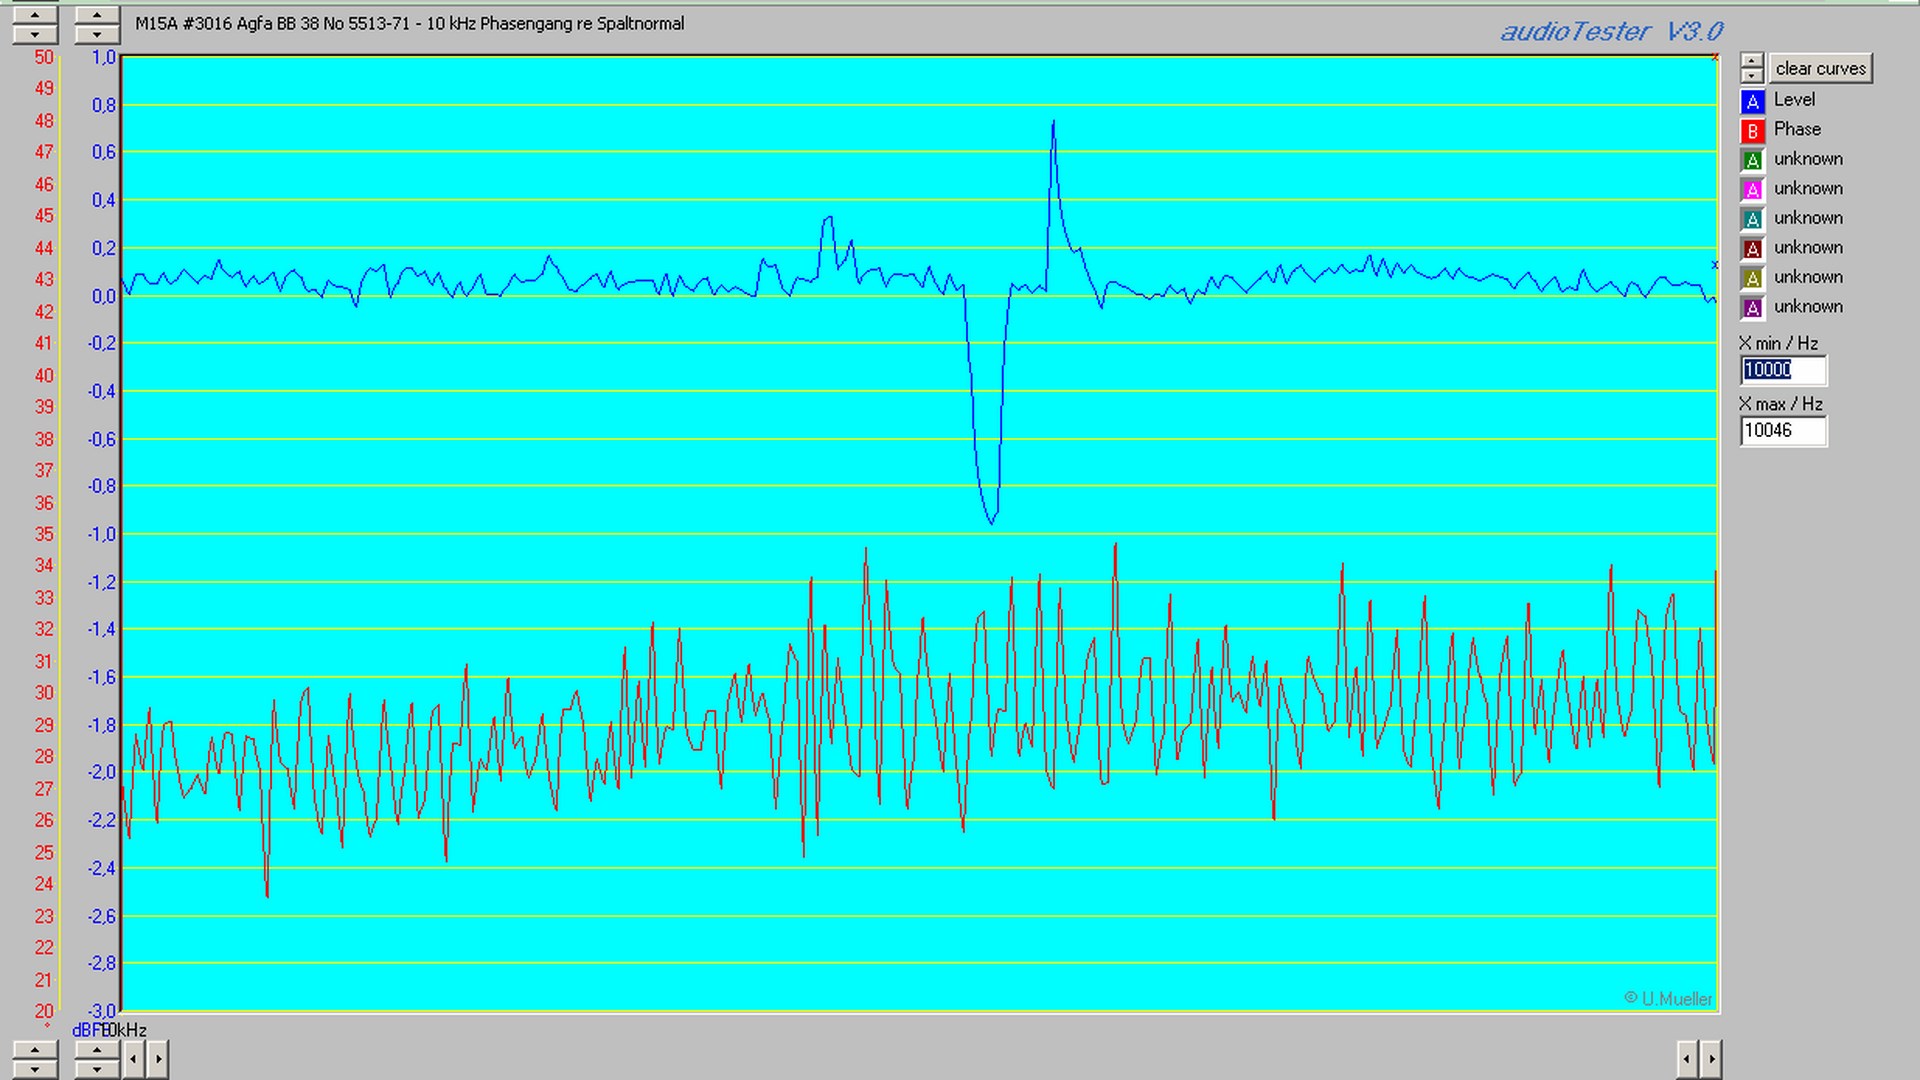Click right arrow at bottom-right of graph
The image size is (1920, 1080).
click(x=1711, y=1058)
